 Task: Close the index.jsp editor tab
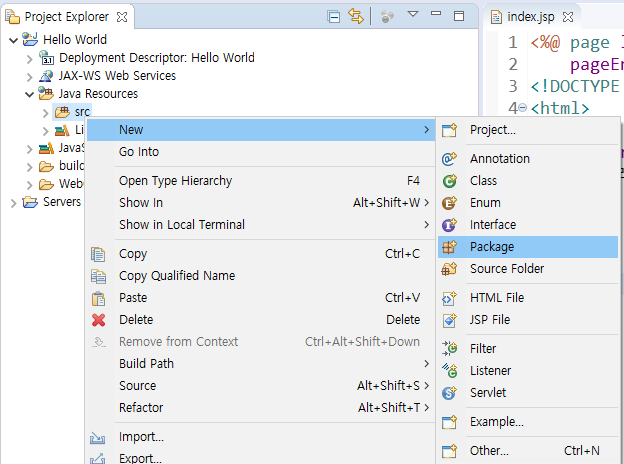[x=568, y=17]
